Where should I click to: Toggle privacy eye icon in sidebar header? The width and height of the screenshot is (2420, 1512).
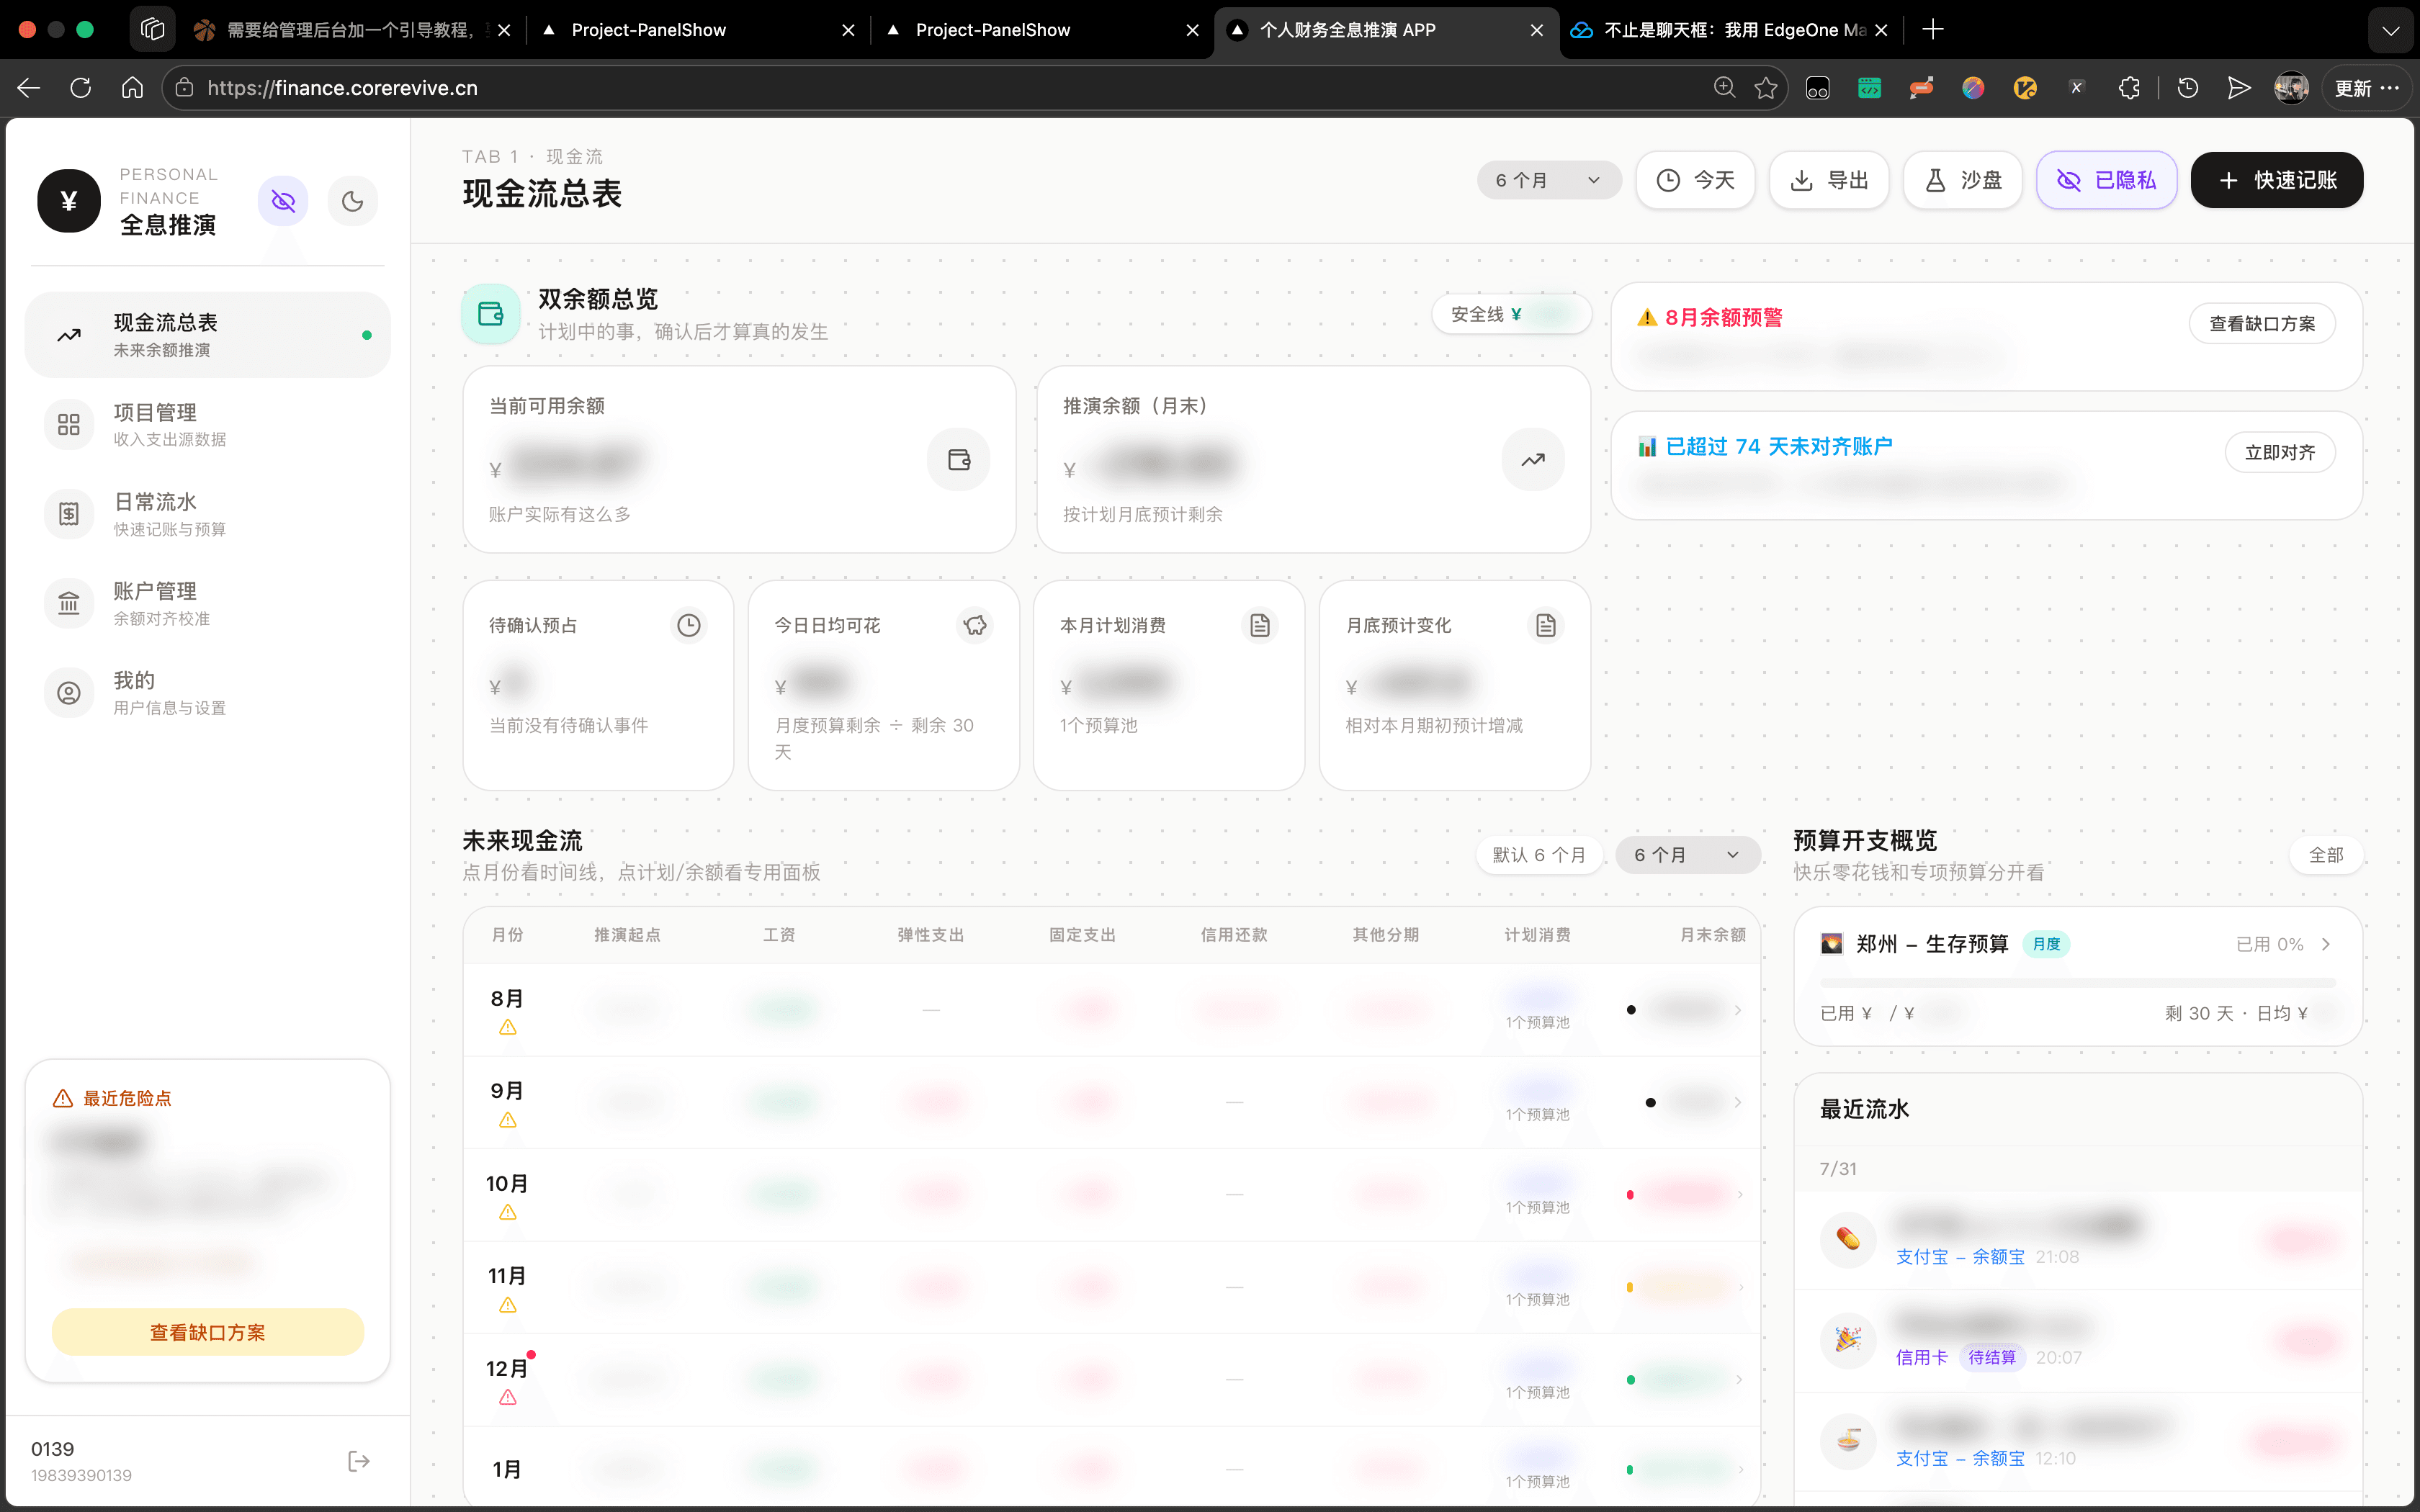click(283, 201)
